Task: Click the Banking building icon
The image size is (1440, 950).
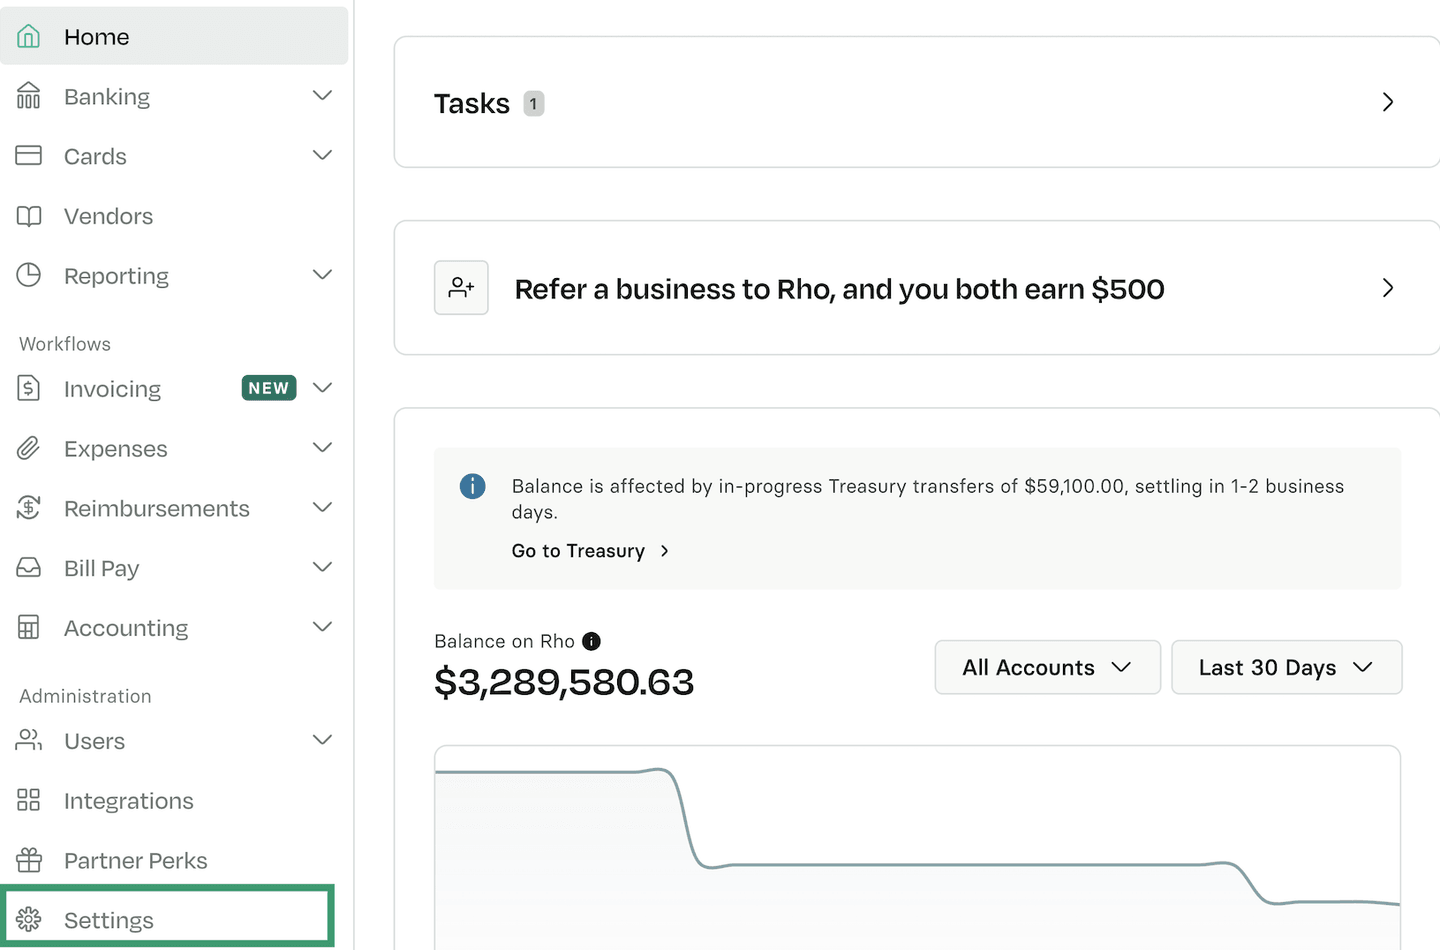Action: [29, 96]
